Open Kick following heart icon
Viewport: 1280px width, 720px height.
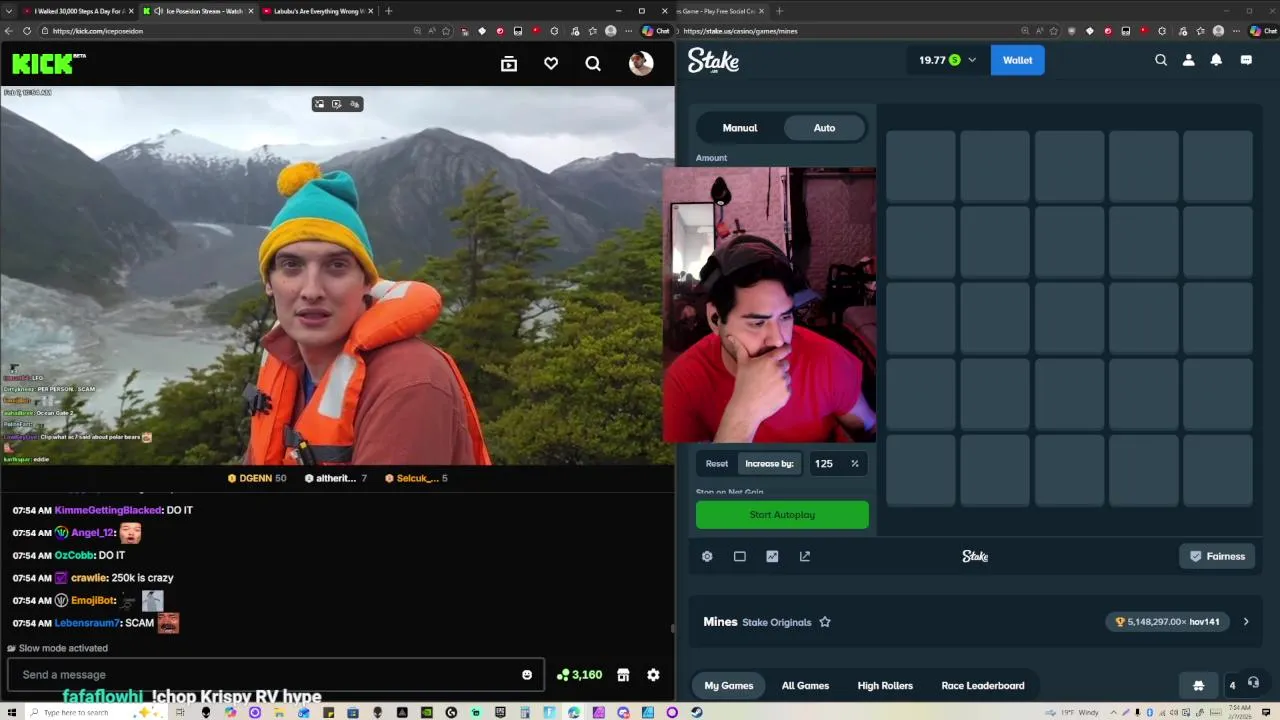[551, 64]
